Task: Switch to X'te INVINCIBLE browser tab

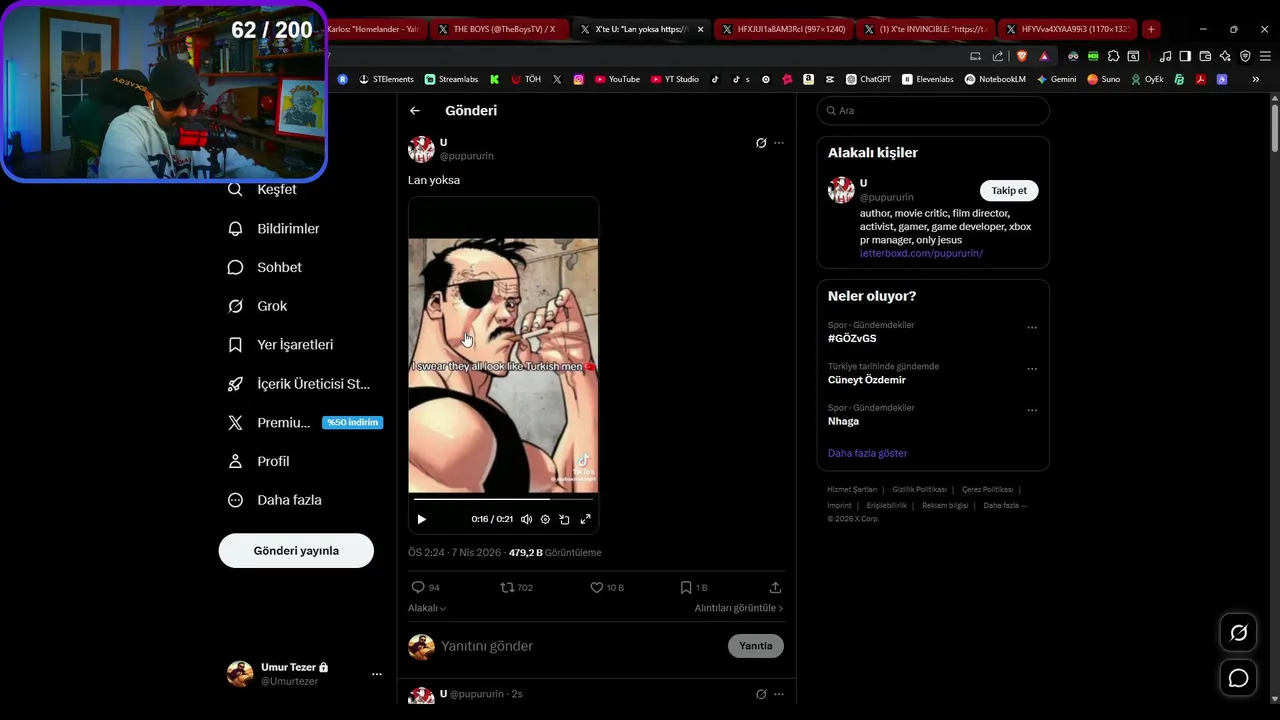Action: point(927,29)
